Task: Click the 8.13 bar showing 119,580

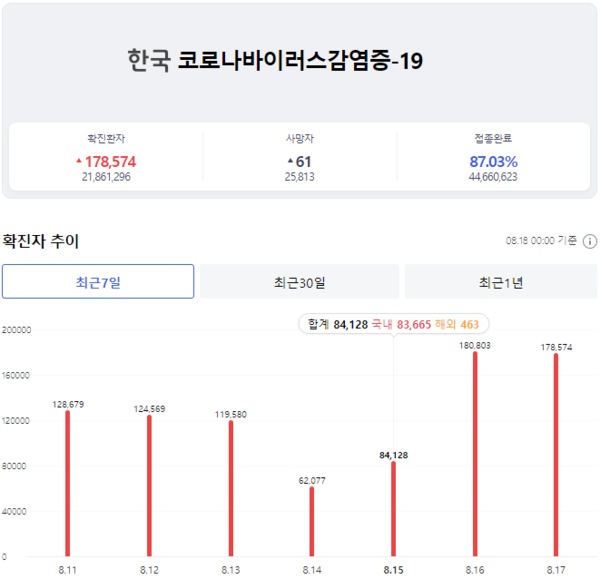Action: coord(231,488)
